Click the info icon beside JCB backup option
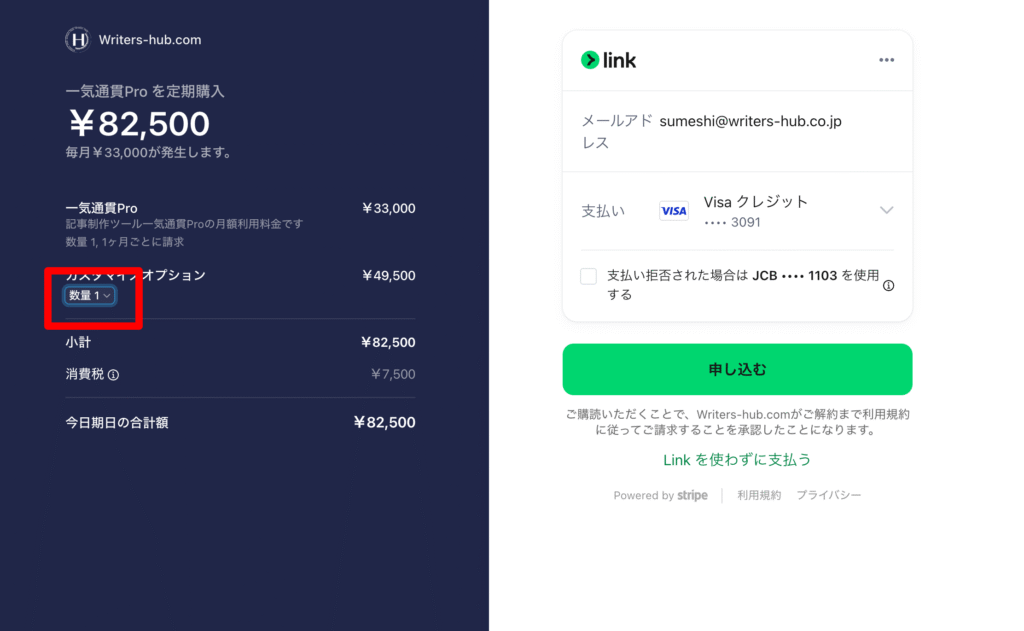This screenshot has height=631, width=1024. [888, 285]
